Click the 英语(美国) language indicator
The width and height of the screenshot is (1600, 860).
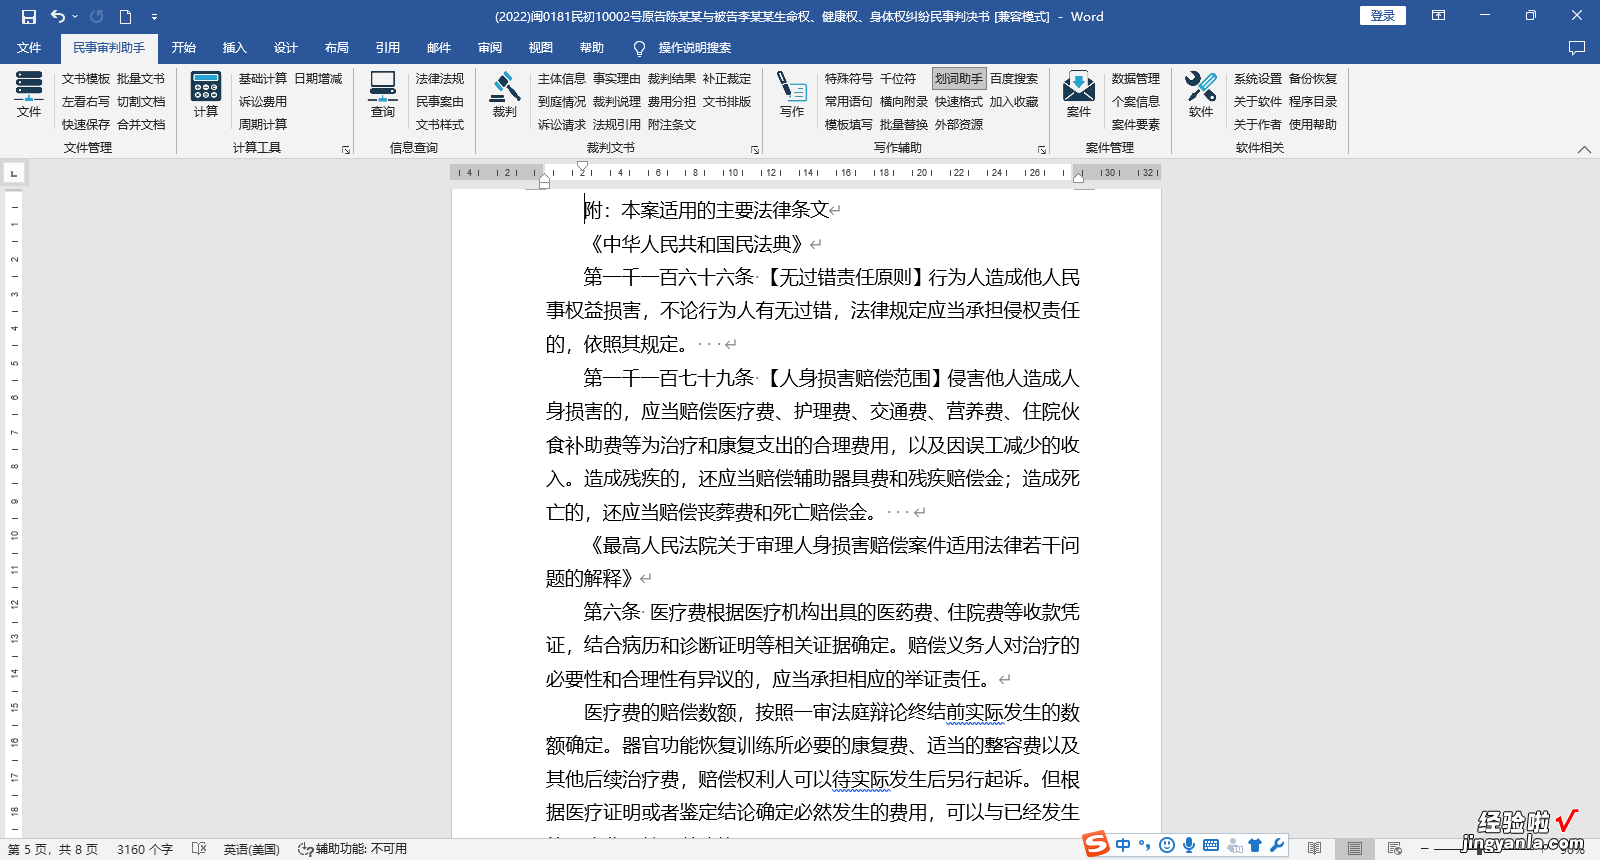pyautogui.click(x=251, y=849)
